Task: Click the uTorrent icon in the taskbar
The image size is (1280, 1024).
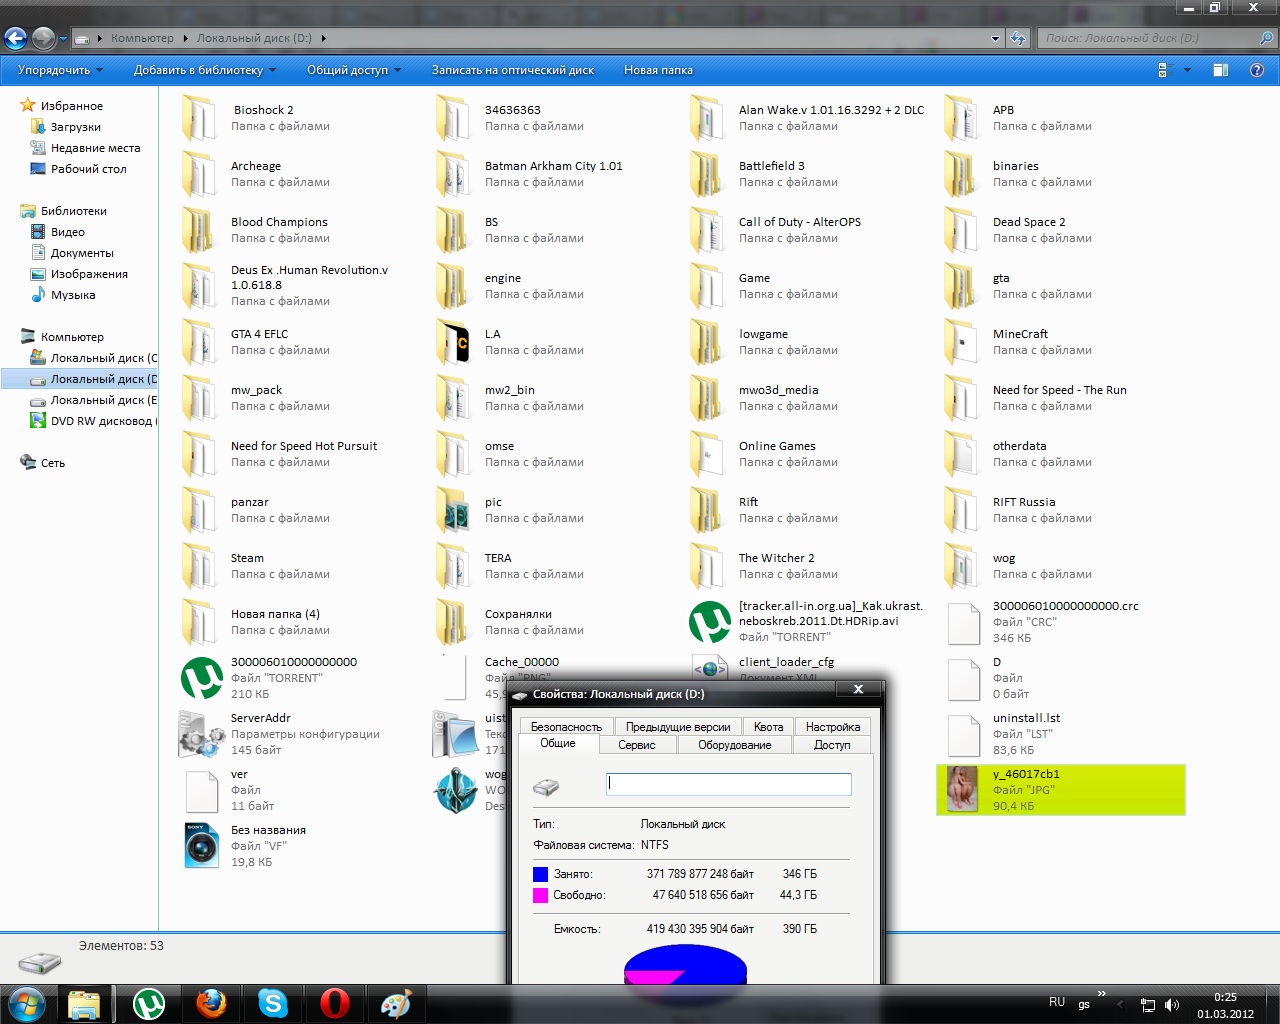Action: tap(149, 1003)
